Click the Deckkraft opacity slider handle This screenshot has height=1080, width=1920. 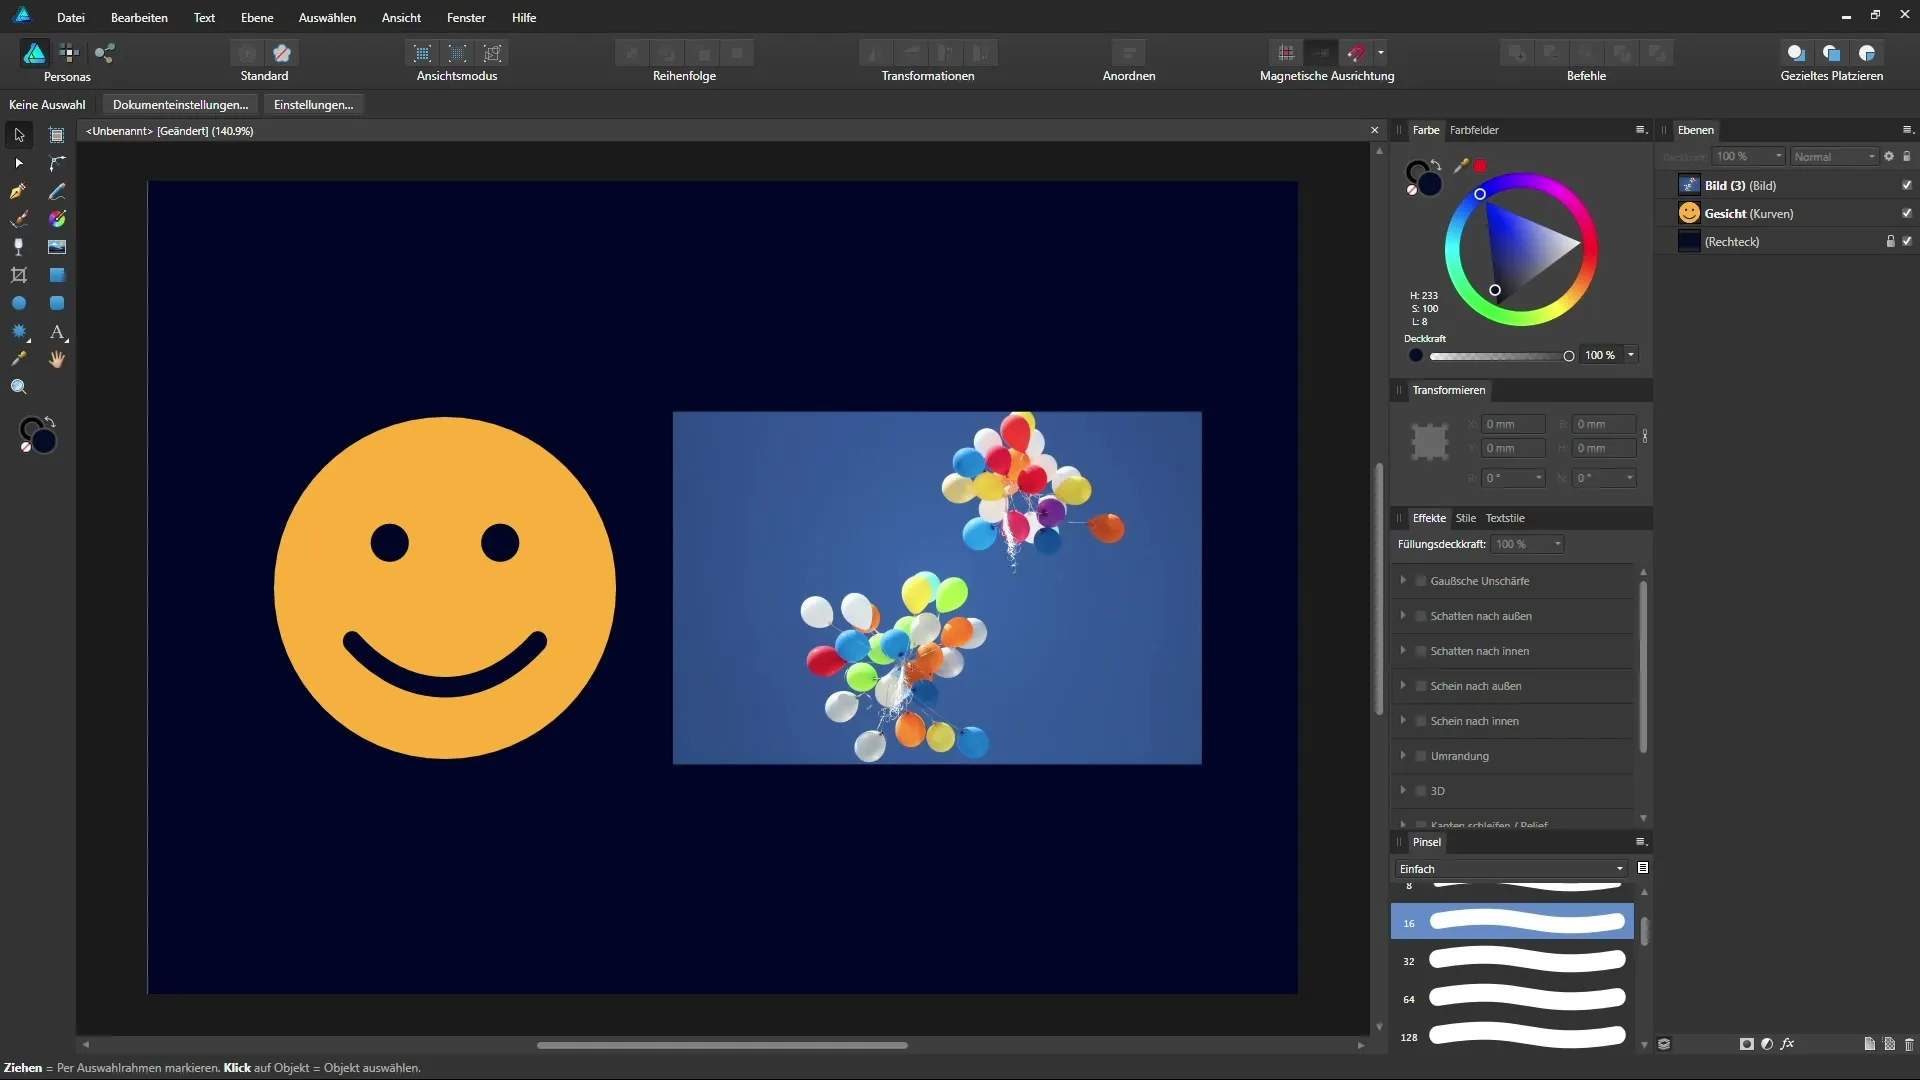1569,356
